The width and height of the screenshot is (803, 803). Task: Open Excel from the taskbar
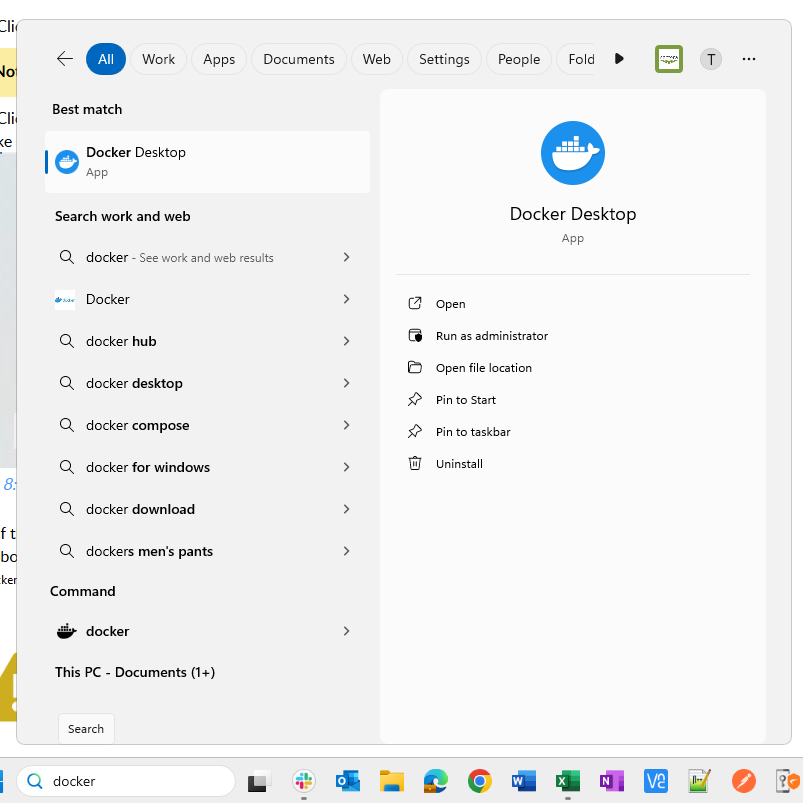pos(568,781)
